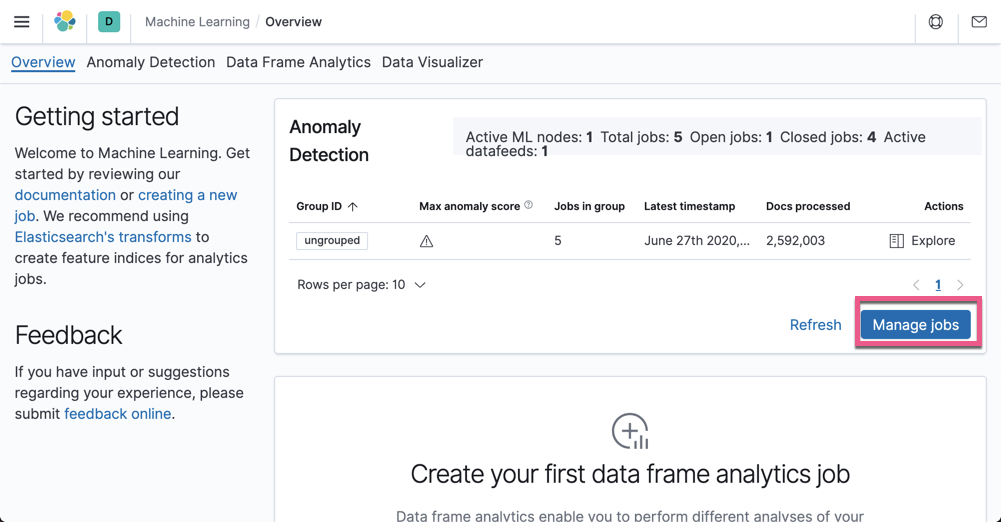Go to previous page arrow

point(916,285)
